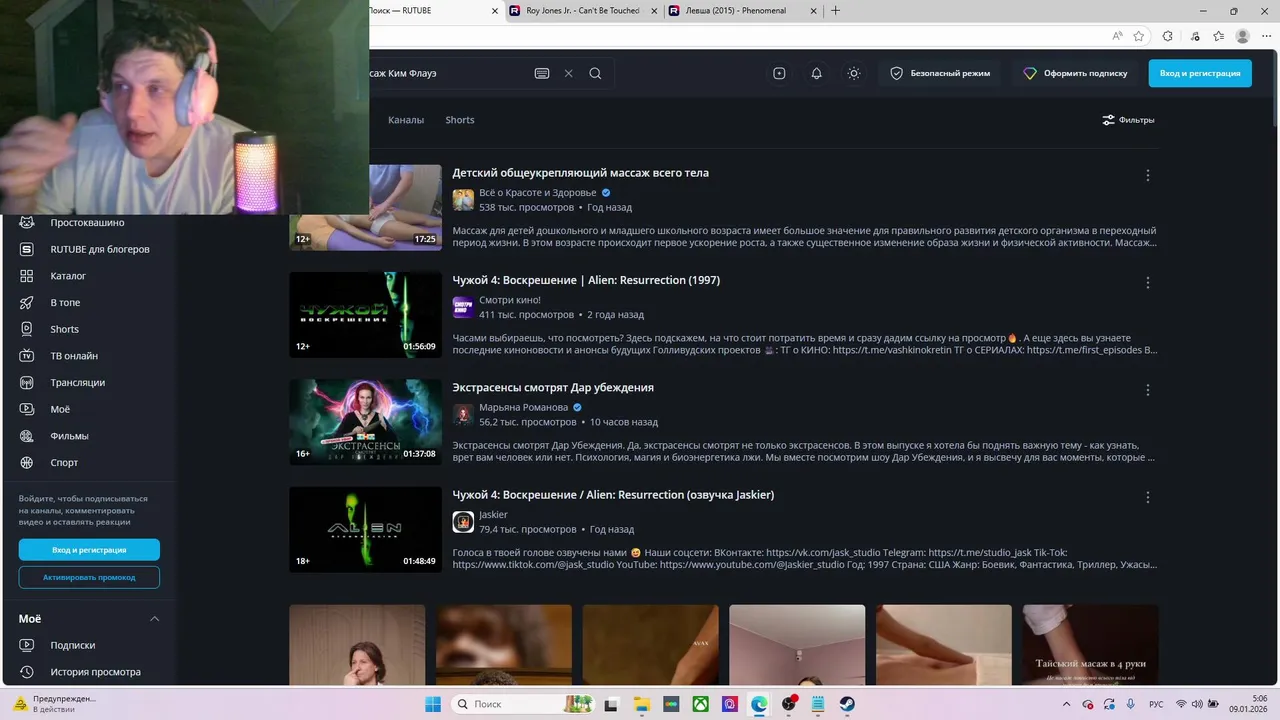Open options menu for Экстрасенсы смотрят video

(1148, 390)
